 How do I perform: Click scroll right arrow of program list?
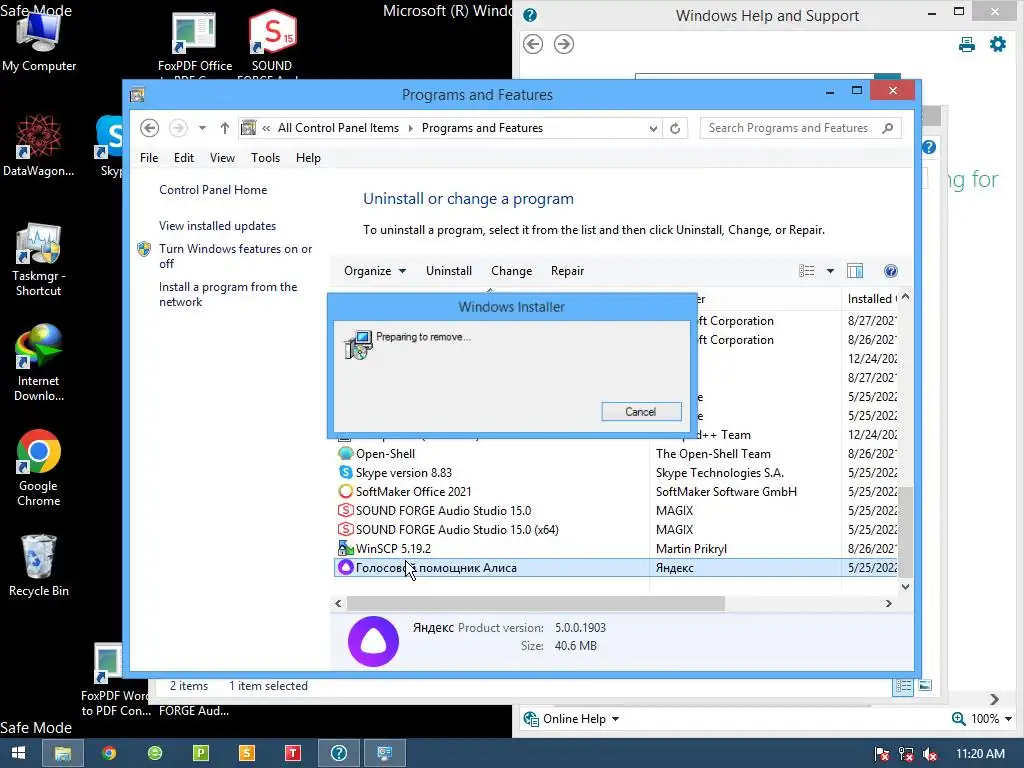click(x=888, y=603)
